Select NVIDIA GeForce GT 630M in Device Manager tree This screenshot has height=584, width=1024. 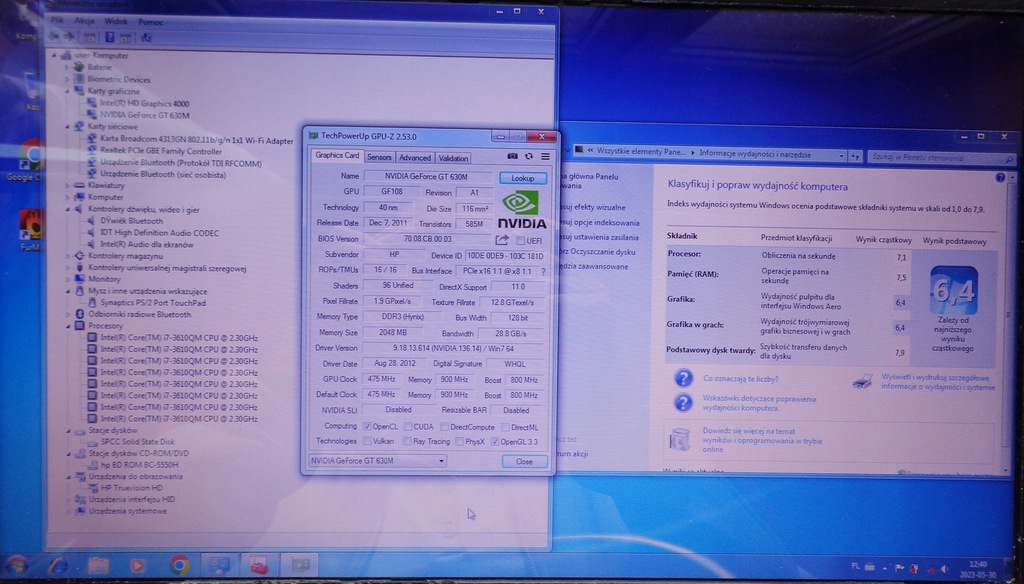pos(144,116)
